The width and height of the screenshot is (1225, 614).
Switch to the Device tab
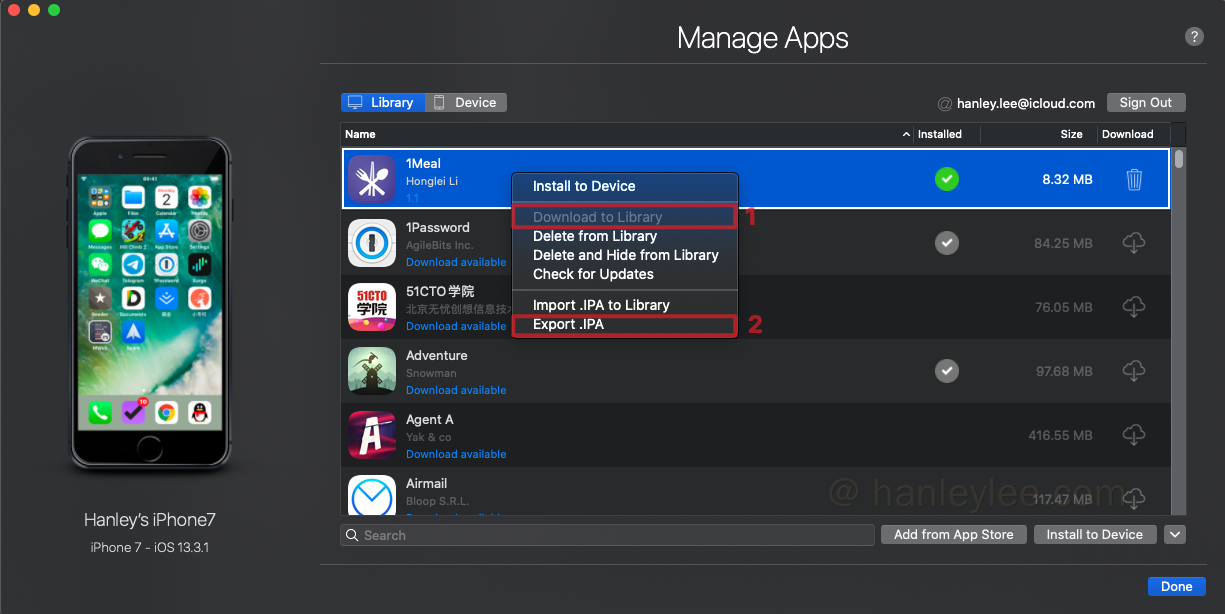466,102
